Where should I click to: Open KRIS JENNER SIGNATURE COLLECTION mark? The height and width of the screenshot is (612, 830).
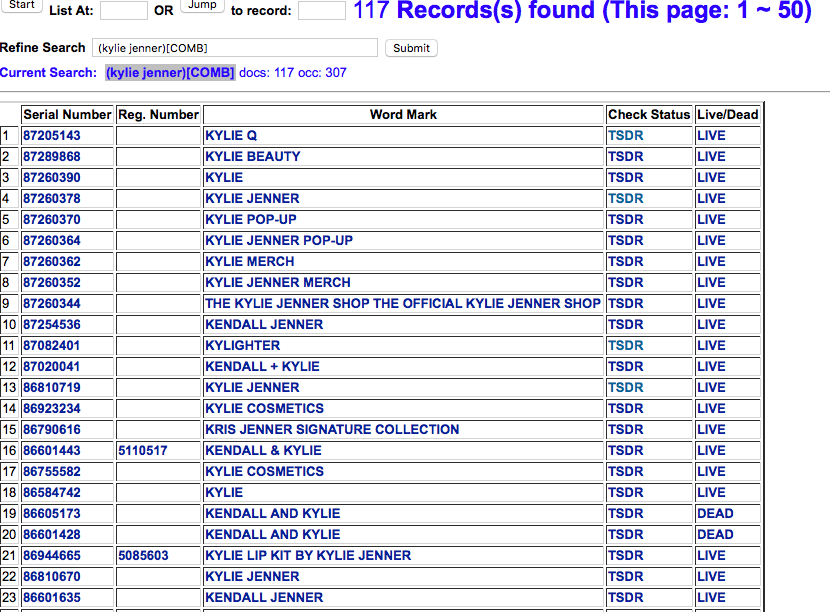pyautogui.click(x=332, y=429)
